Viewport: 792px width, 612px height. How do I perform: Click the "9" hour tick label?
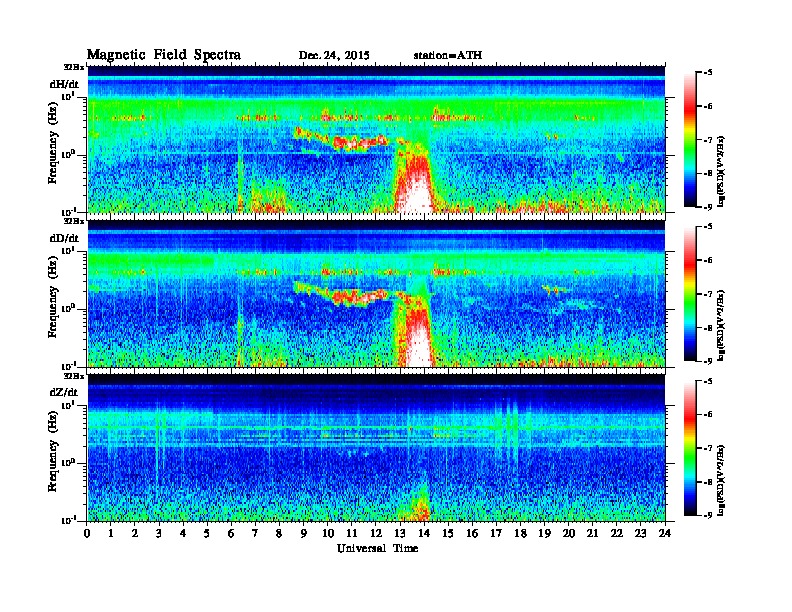click(304, 534)
